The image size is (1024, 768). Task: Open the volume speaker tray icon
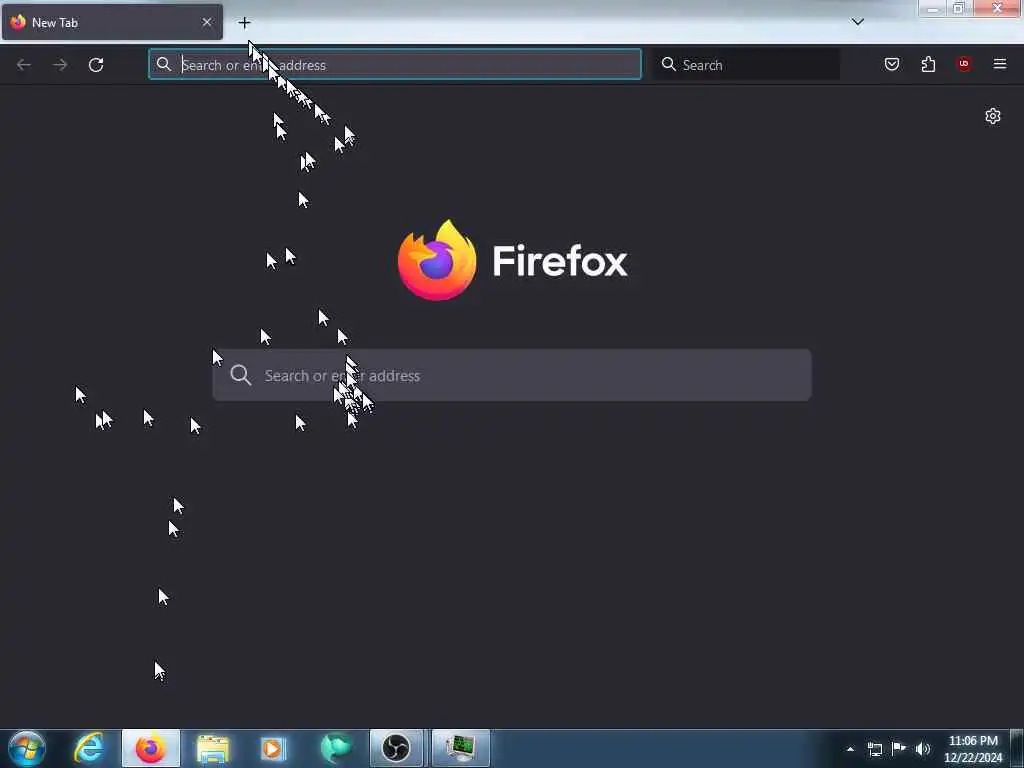(923, 749)
